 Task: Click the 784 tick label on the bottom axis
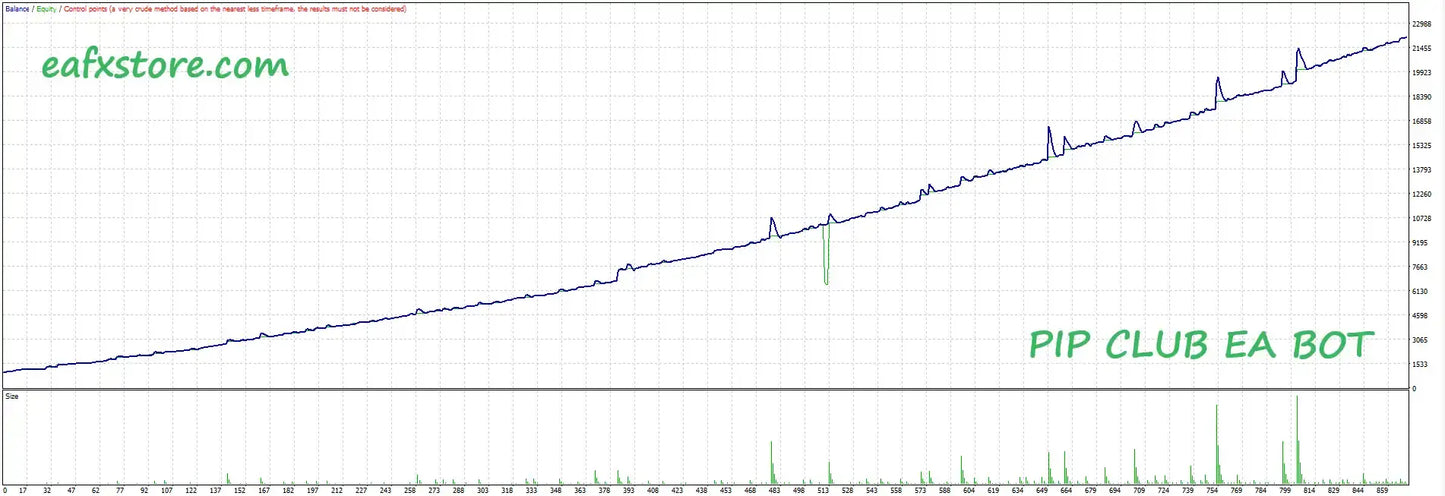tap(1261, 491)
